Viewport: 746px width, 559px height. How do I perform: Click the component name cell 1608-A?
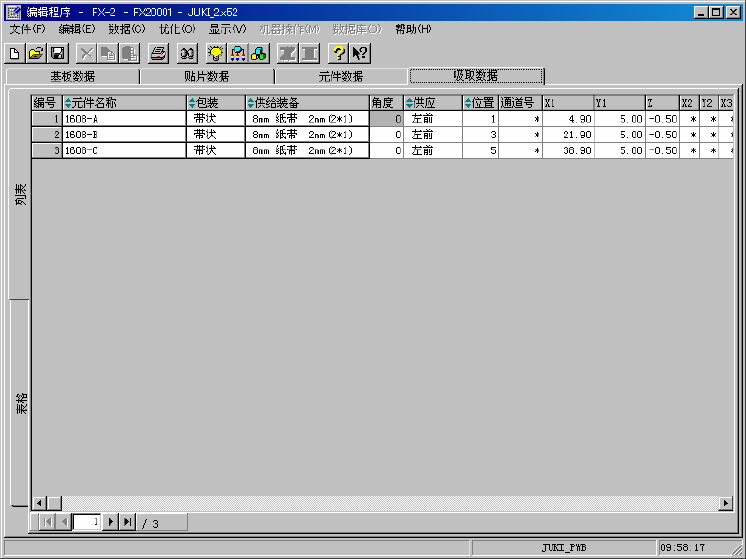point(124,119)
